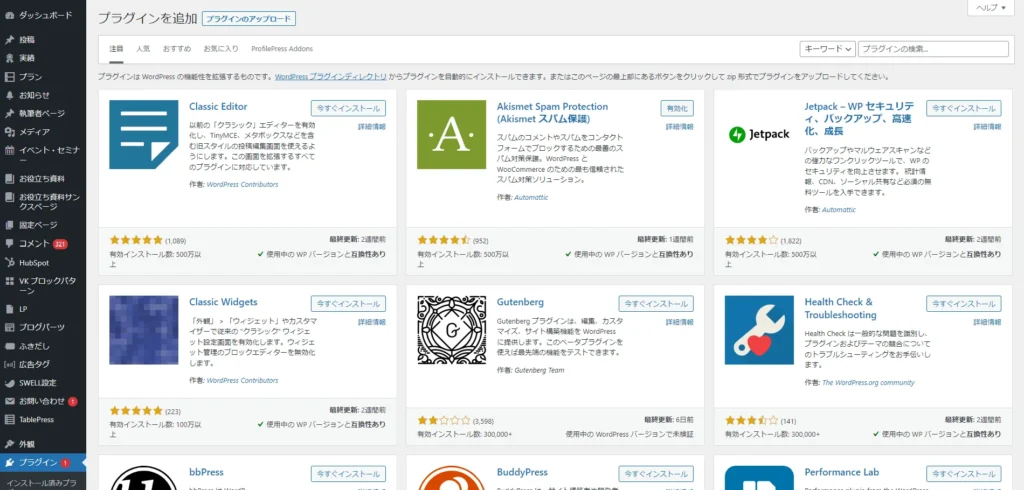
Task: Click the プラグインの検索 search field
Action: click(933, 49)
